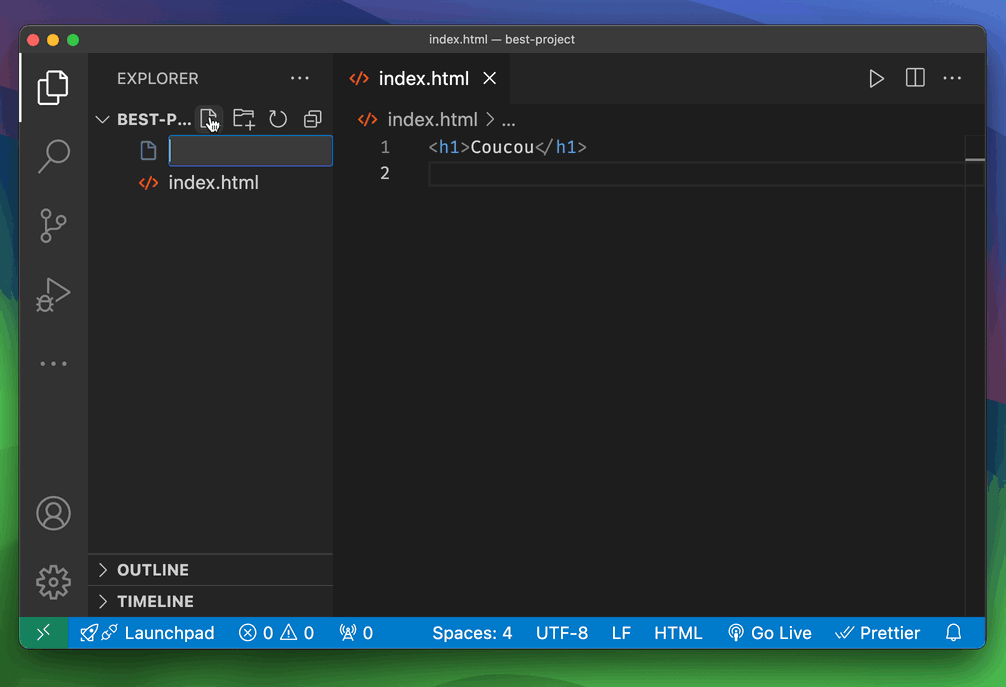Viewport: 1006px width, 687px height.
Task: Click the new file name input field
Action: click(250, 151)
